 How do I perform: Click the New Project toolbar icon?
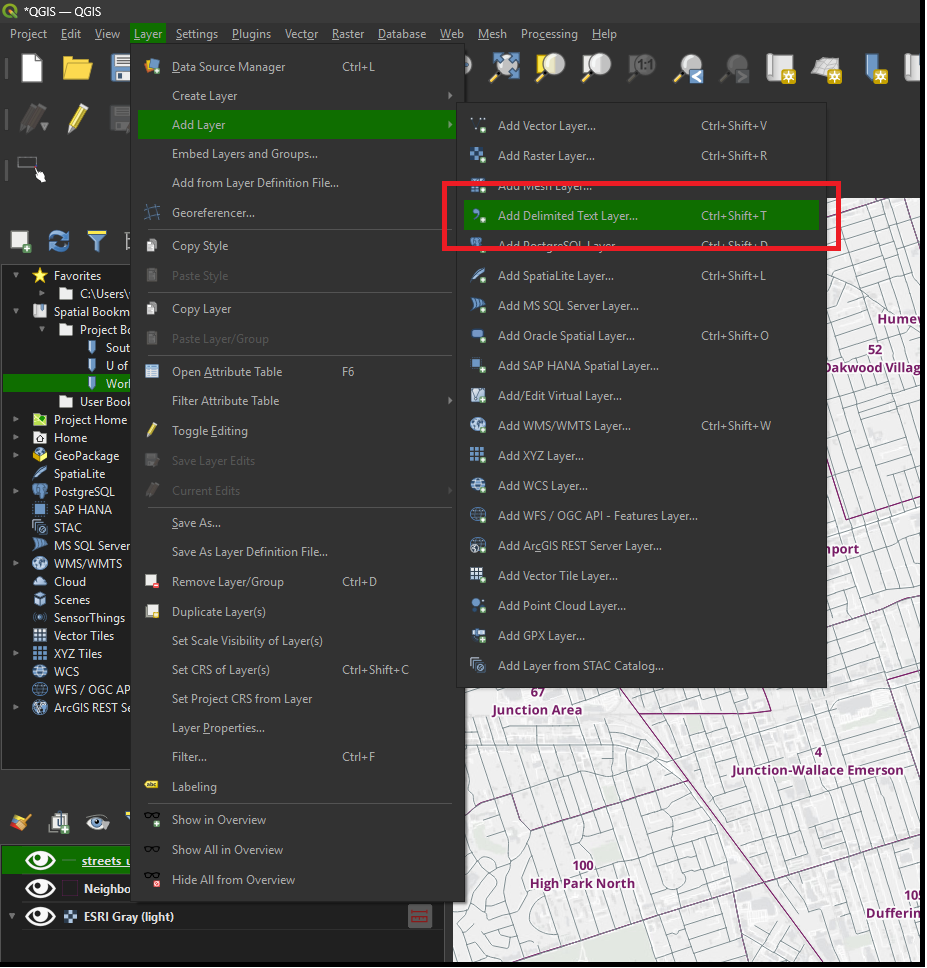[31, 67]
